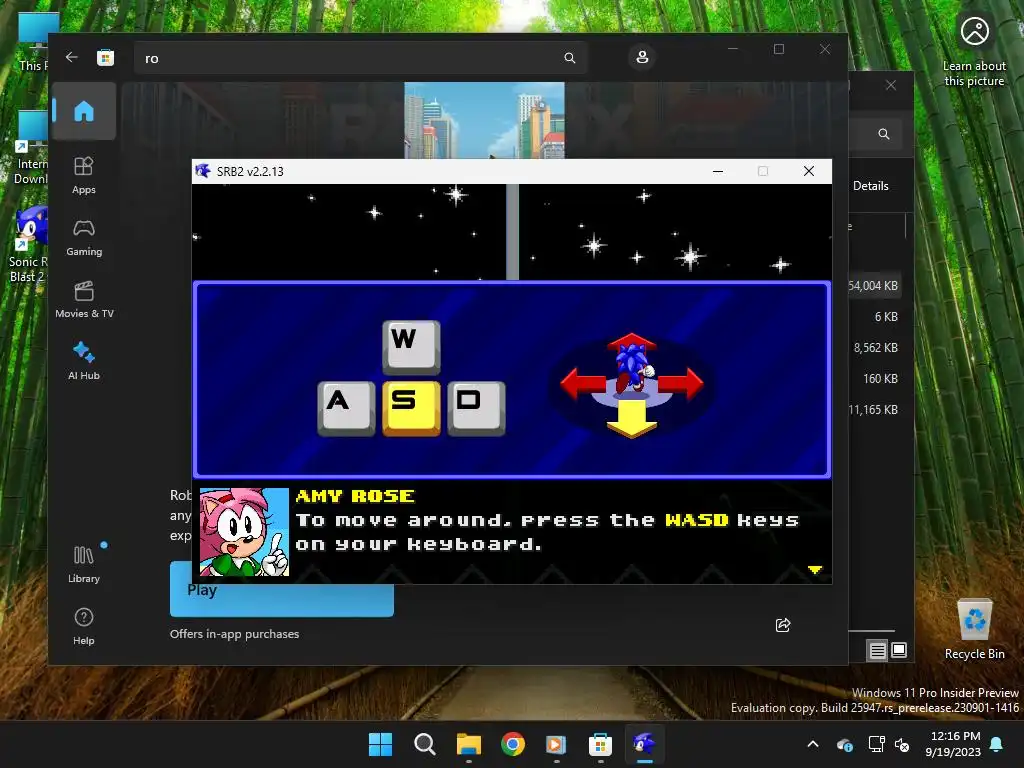
Task: Click the yellow dialog advance arrow
Action: point(814,569)
